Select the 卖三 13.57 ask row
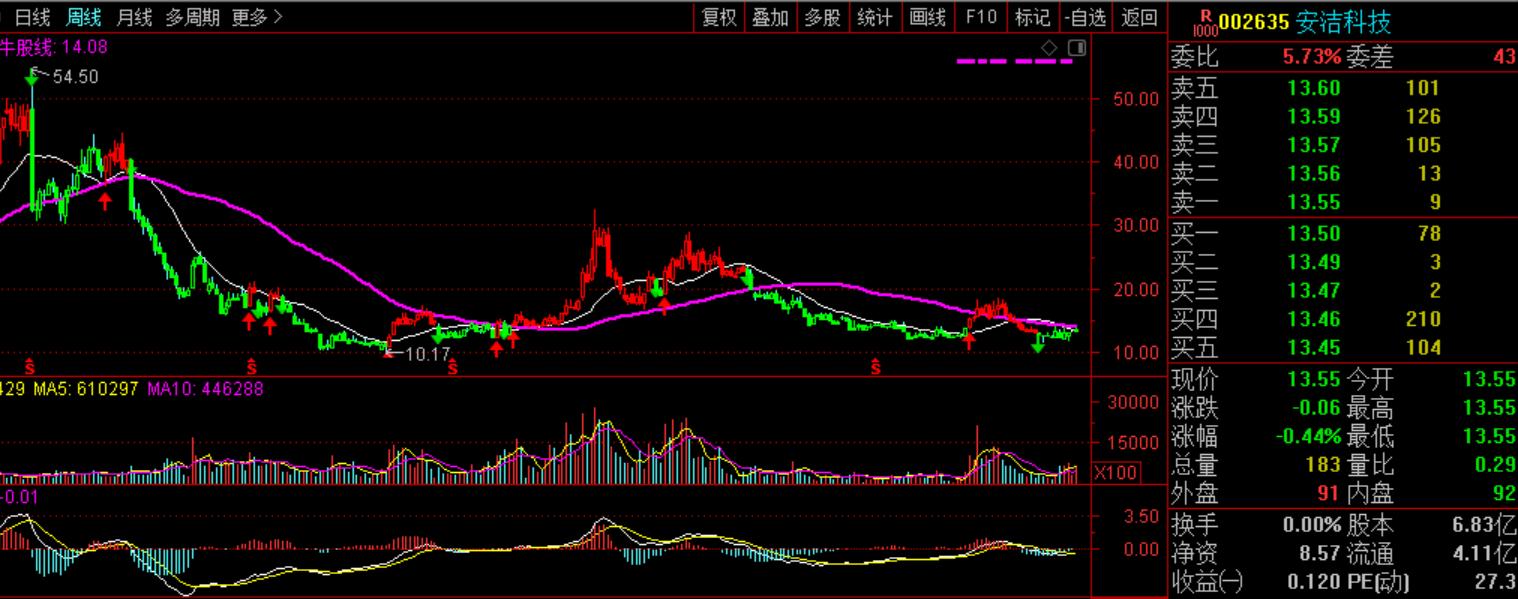 point(1343,146)
